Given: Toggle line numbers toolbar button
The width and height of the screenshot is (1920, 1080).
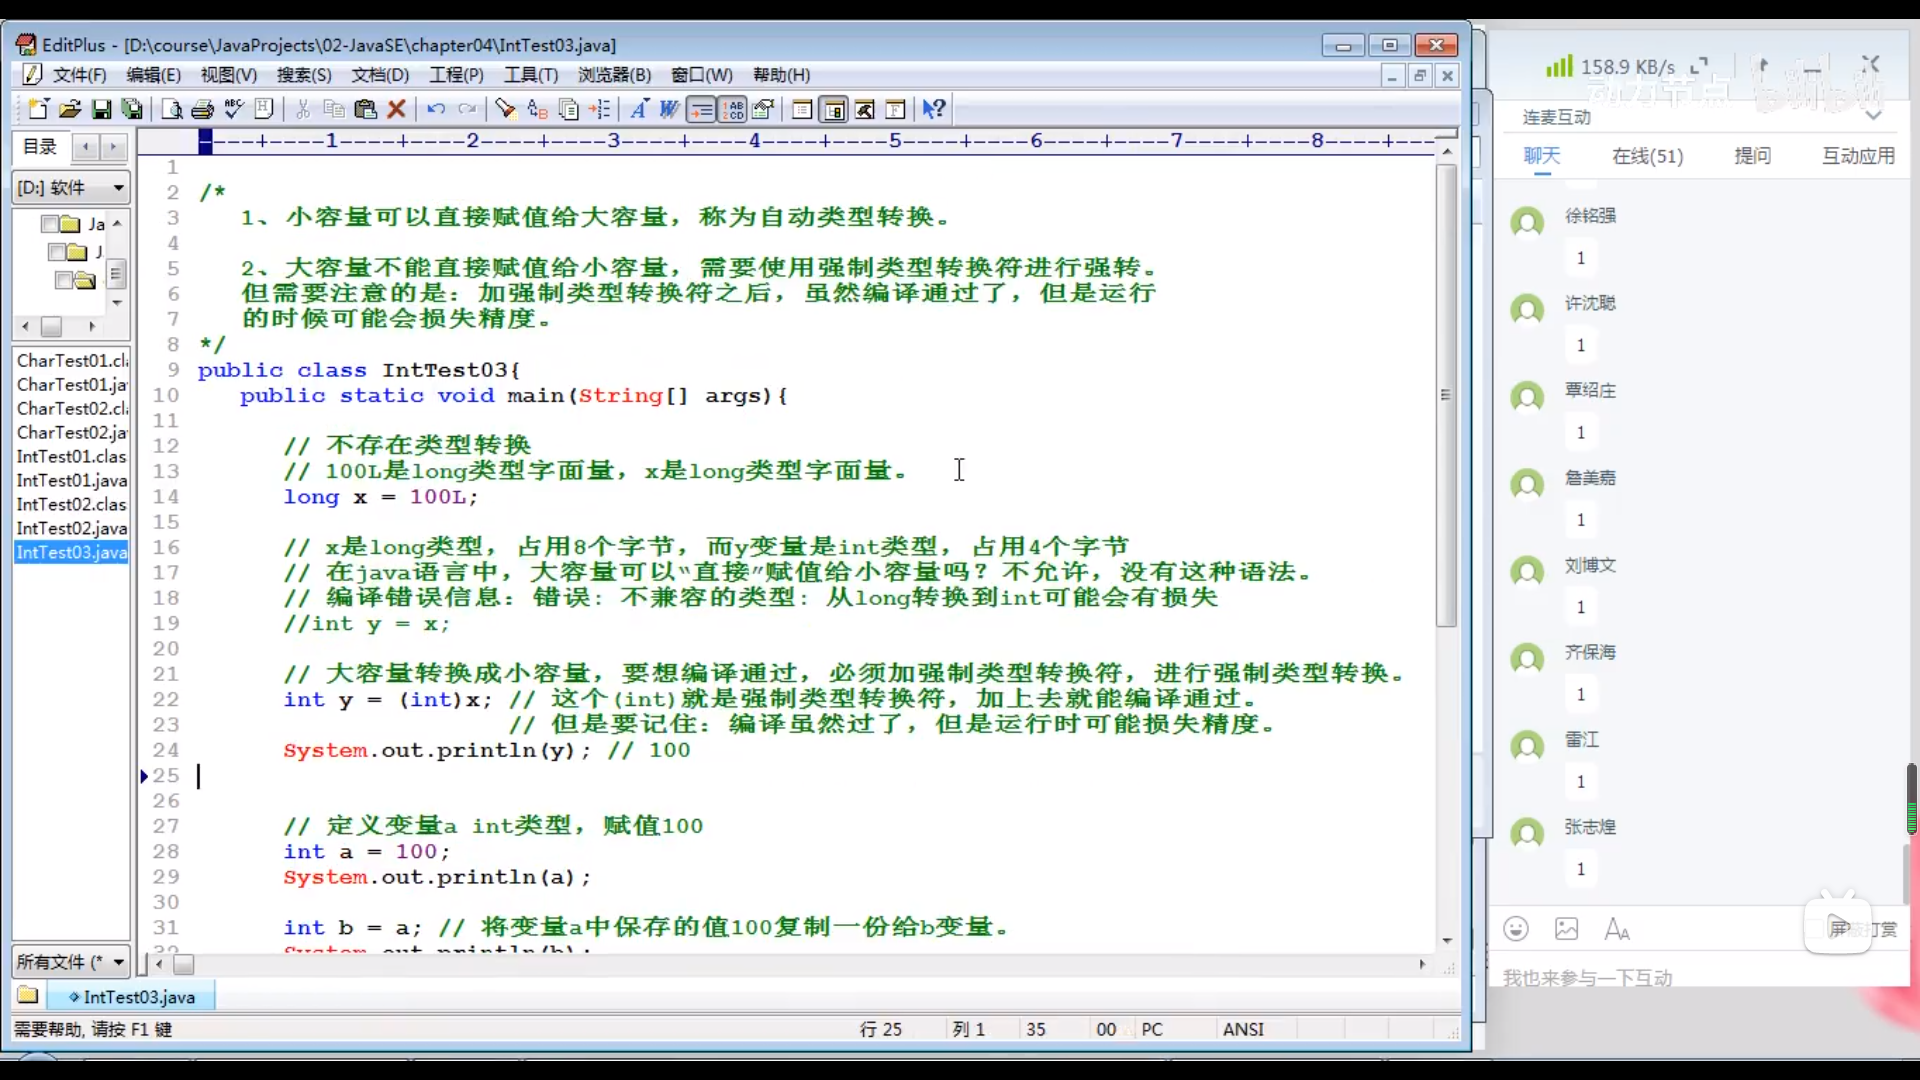Looking at the screenshot, I should (733, 109).
